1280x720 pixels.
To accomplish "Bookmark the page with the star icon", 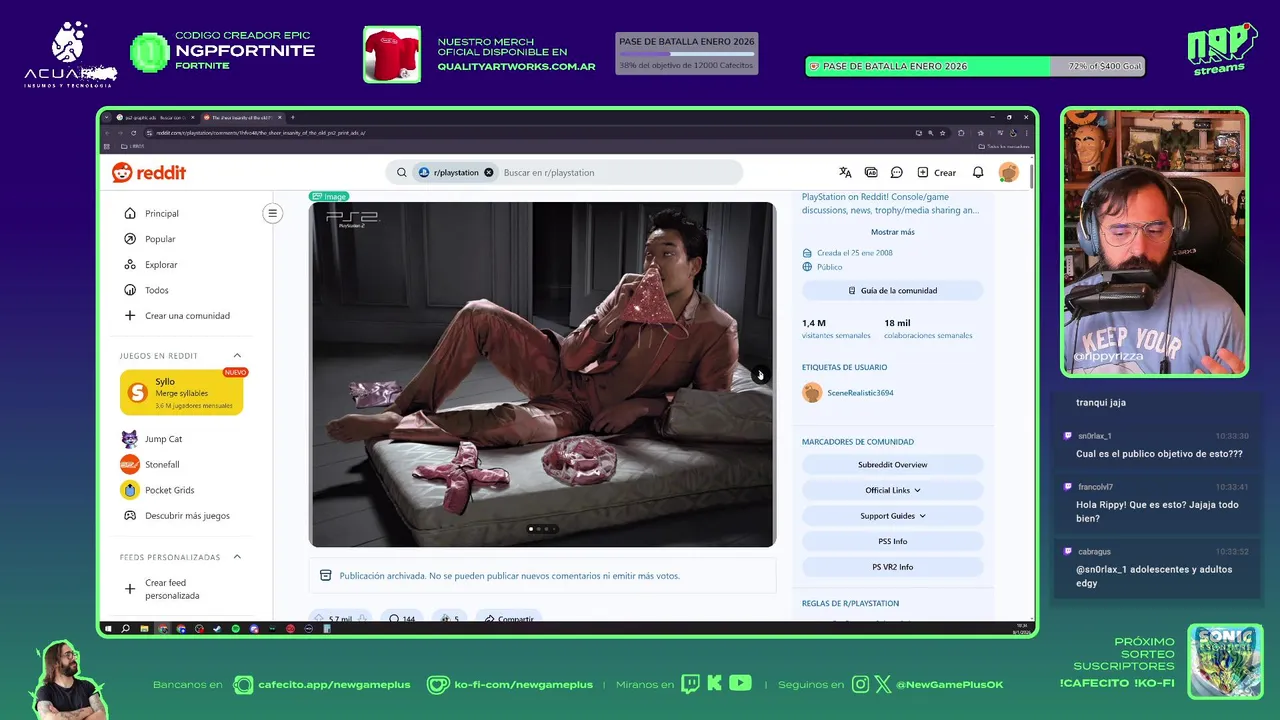I will coord(942,132).
